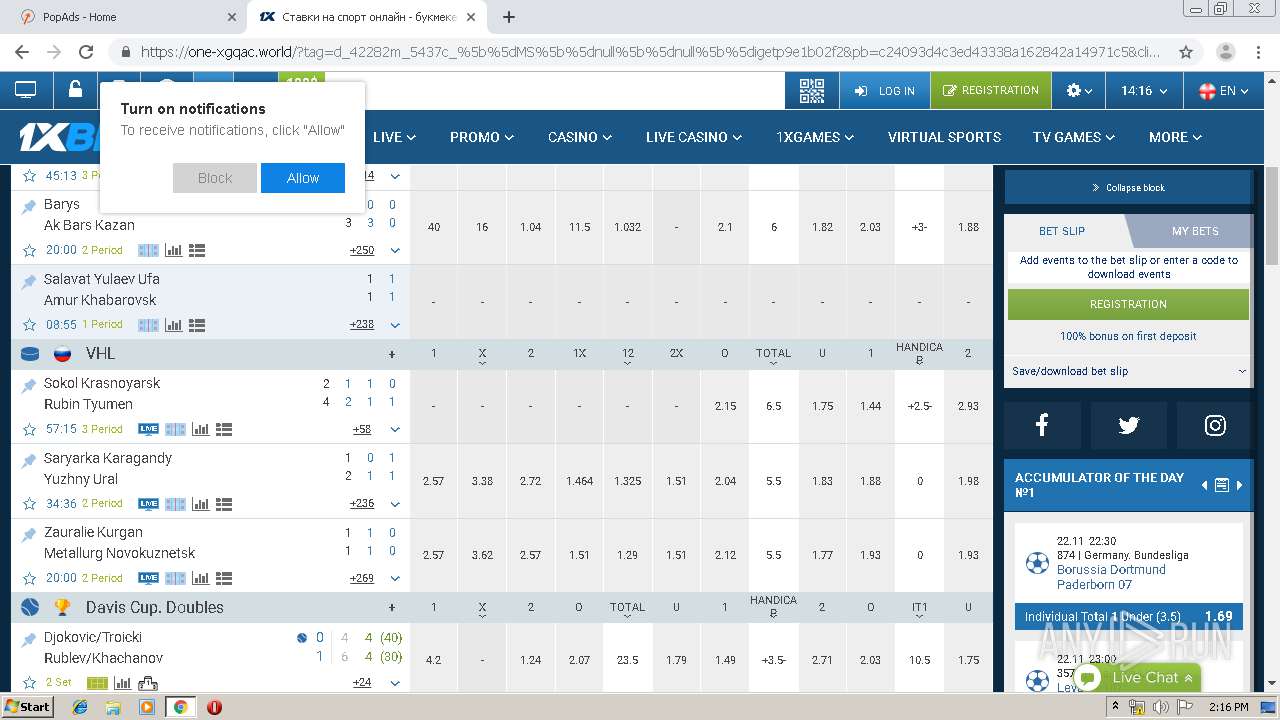Expand markets for Zauralie Kurgan match
This screenshot has height=720, width=1280.
(x=395, y=578)
